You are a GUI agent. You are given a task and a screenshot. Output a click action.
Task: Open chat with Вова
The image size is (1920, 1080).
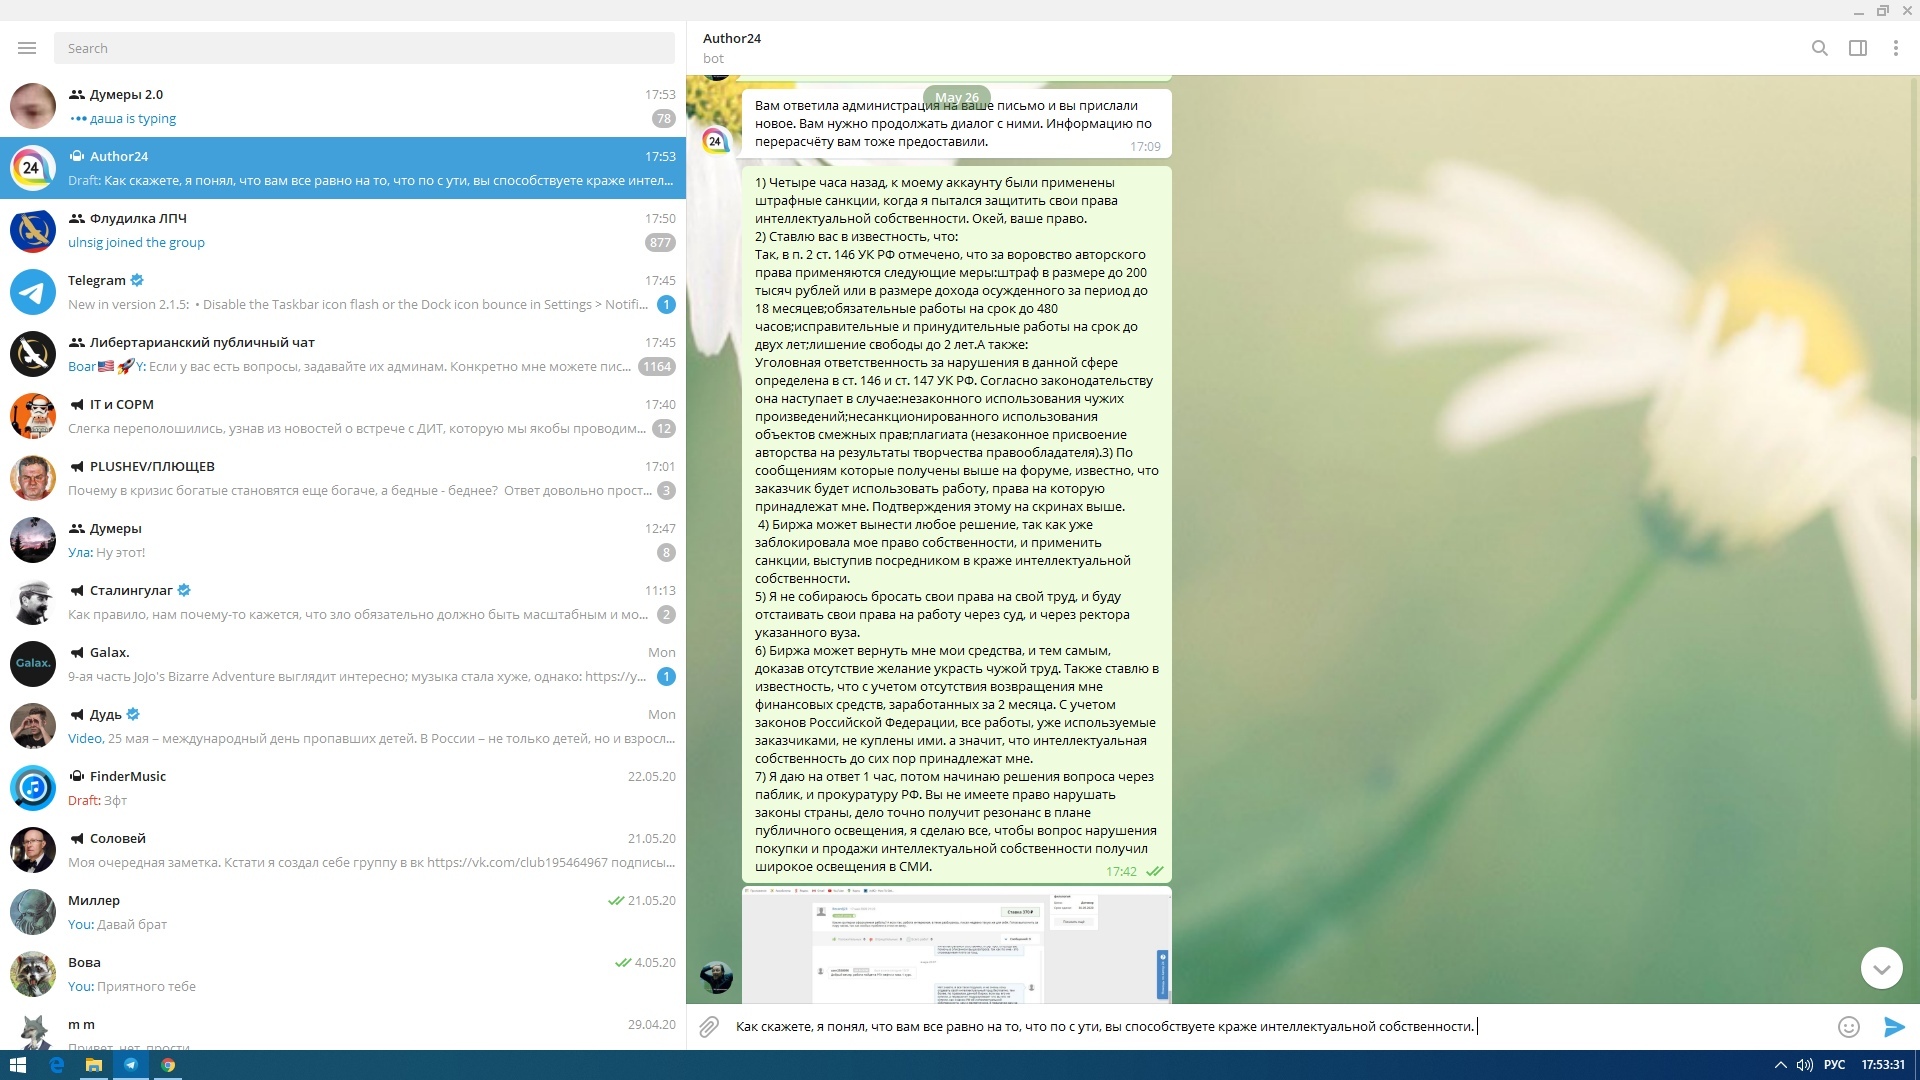(343, 974)
